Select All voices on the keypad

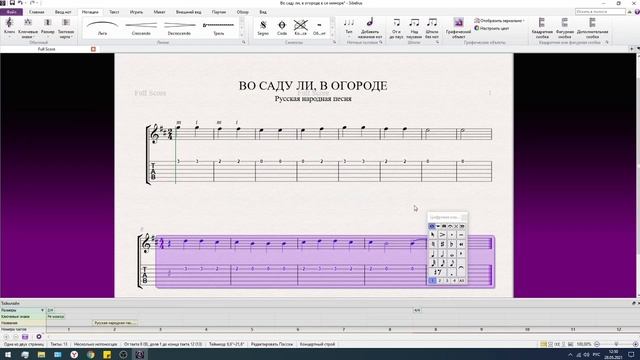pos(462,281)
